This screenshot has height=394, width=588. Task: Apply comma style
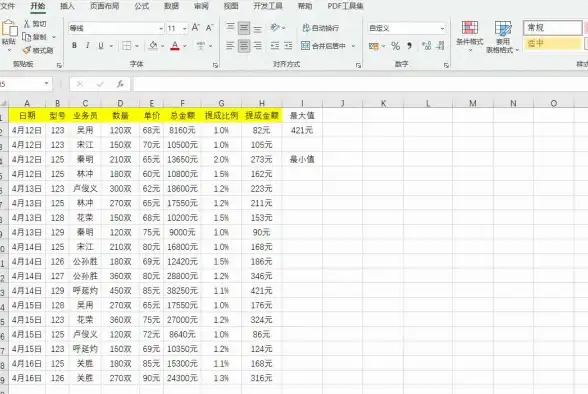click(x=410, y=46)
